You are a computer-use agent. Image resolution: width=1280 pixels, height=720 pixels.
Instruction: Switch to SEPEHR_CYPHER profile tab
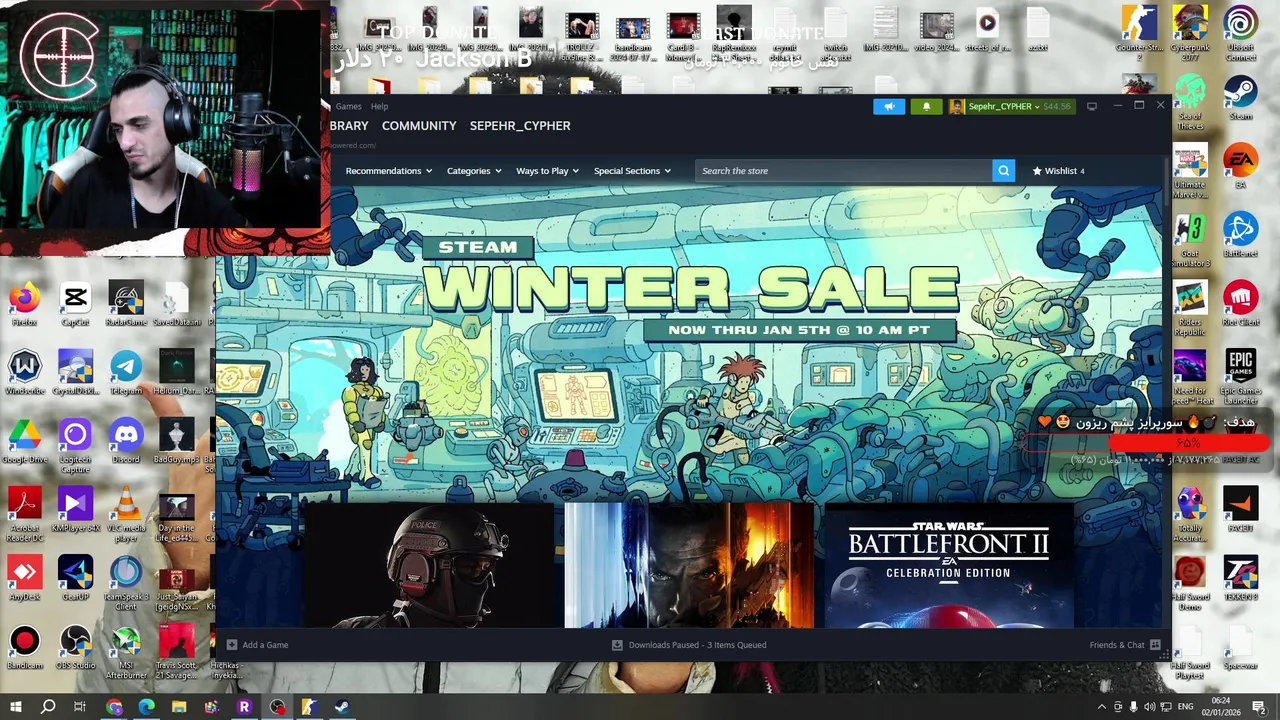click(x=520, y=126)
